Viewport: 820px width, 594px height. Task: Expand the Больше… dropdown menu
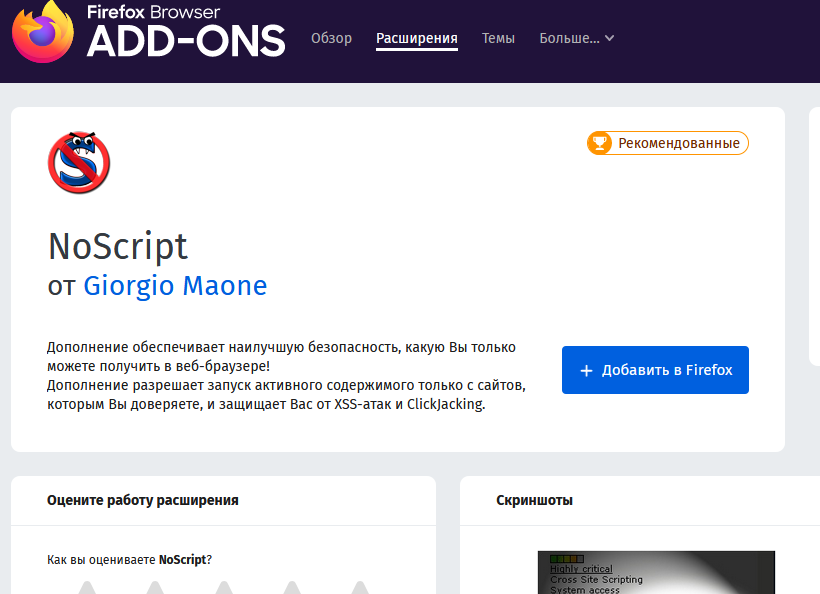tap(577, 38)
